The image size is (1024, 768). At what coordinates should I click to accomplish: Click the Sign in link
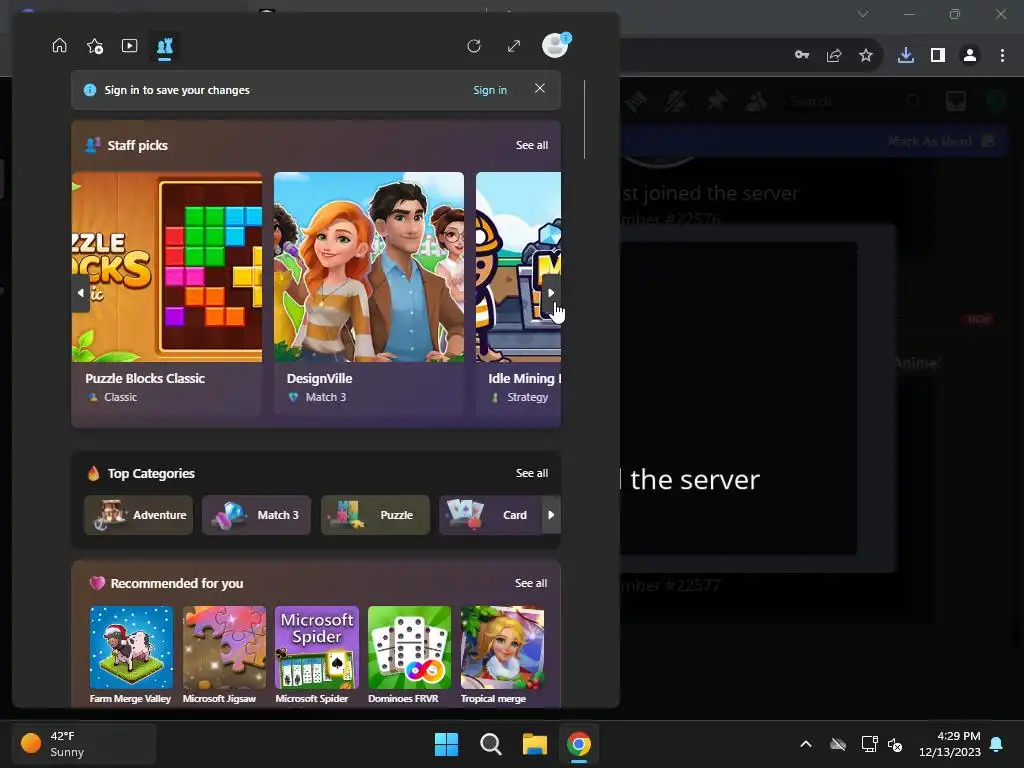490,90
